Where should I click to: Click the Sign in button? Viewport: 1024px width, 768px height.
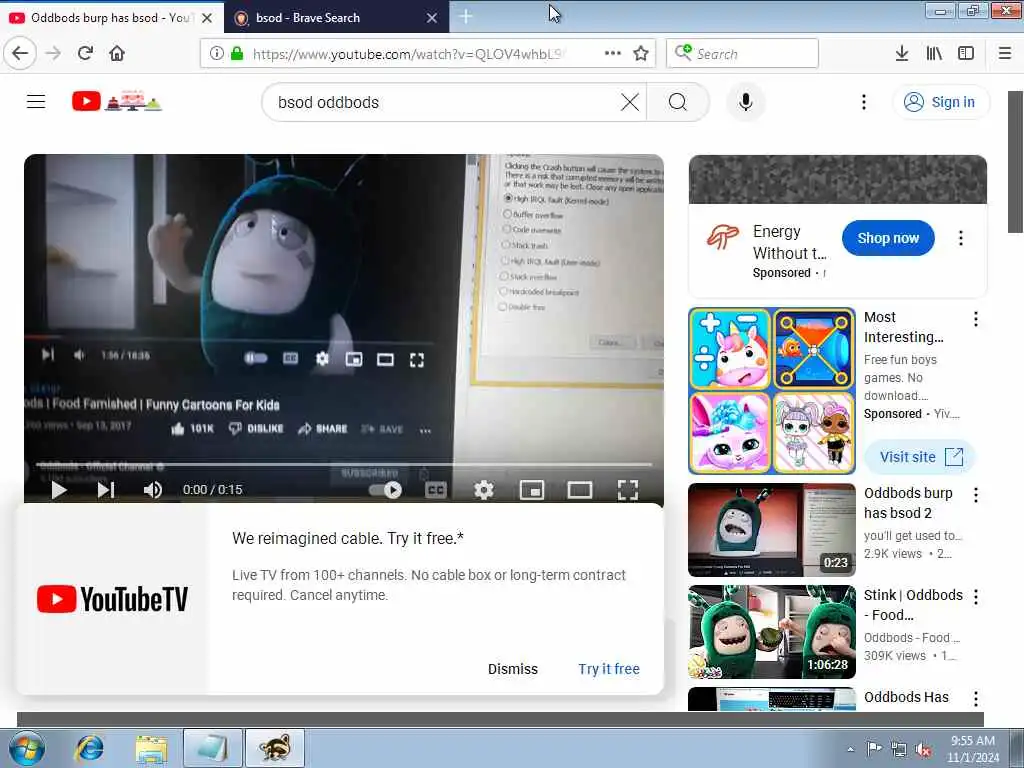click(940, 102)
